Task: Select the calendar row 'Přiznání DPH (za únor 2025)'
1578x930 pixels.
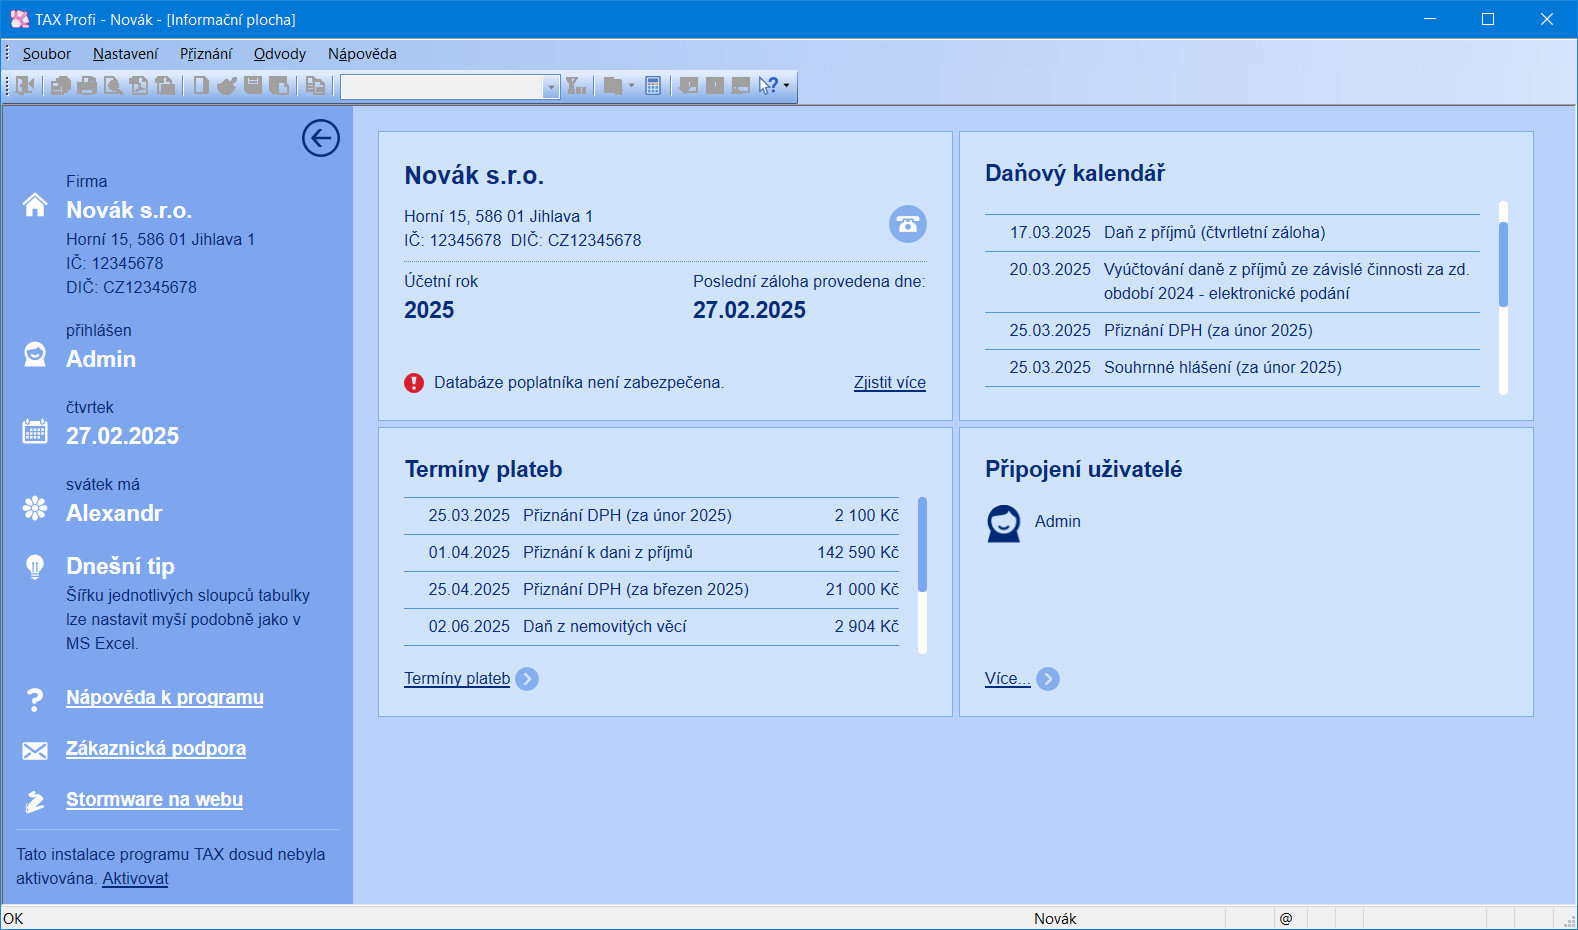Action: 1232,331
